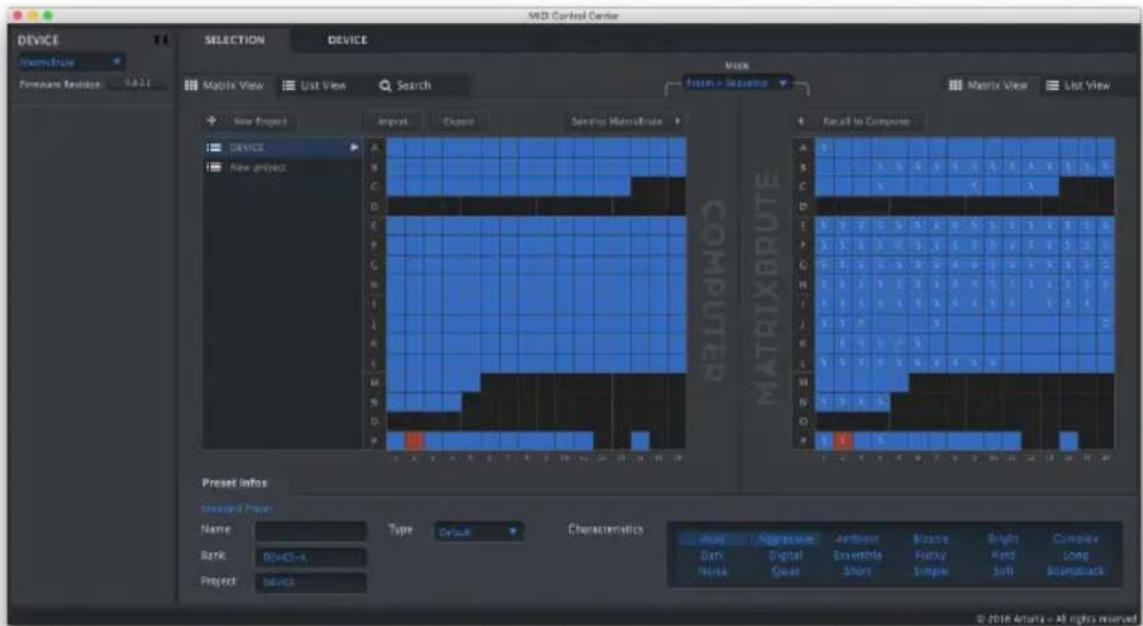Click the Name input field
The width and height of the screenshot is (1143, 626).
tap(310, 531)
